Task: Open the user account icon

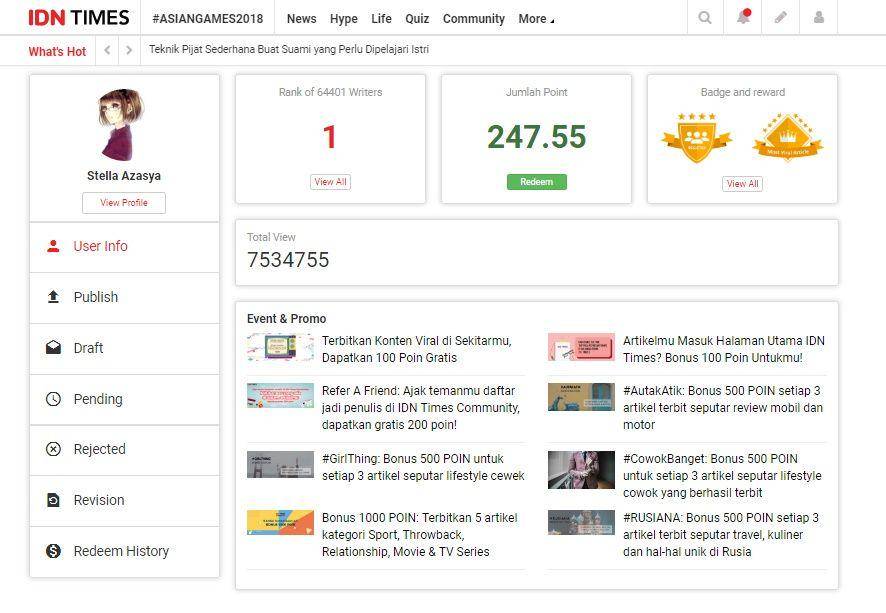Action: (818, 18)
